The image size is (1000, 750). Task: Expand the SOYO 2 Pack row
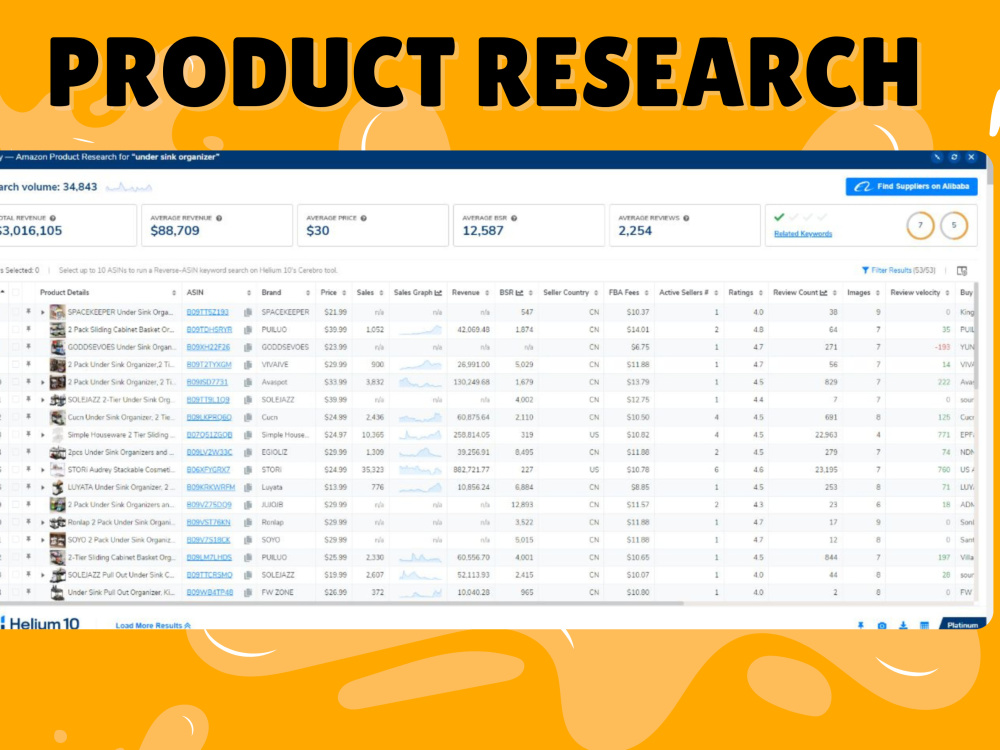coord(43,540)
